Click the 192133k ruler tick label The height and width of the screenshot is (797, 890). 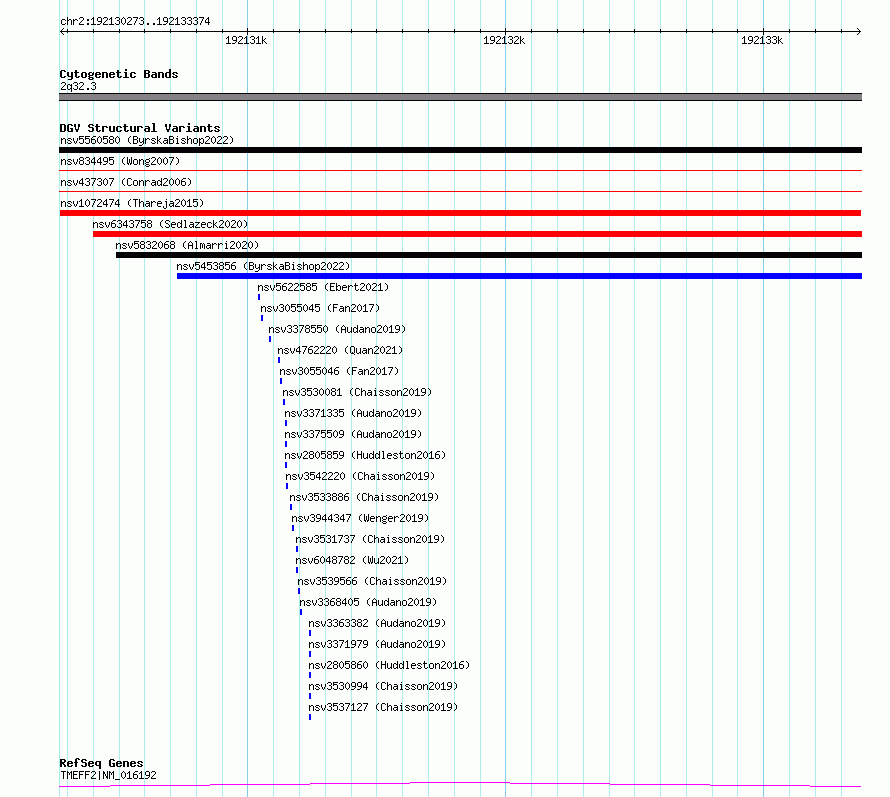[x=762, y=40]
